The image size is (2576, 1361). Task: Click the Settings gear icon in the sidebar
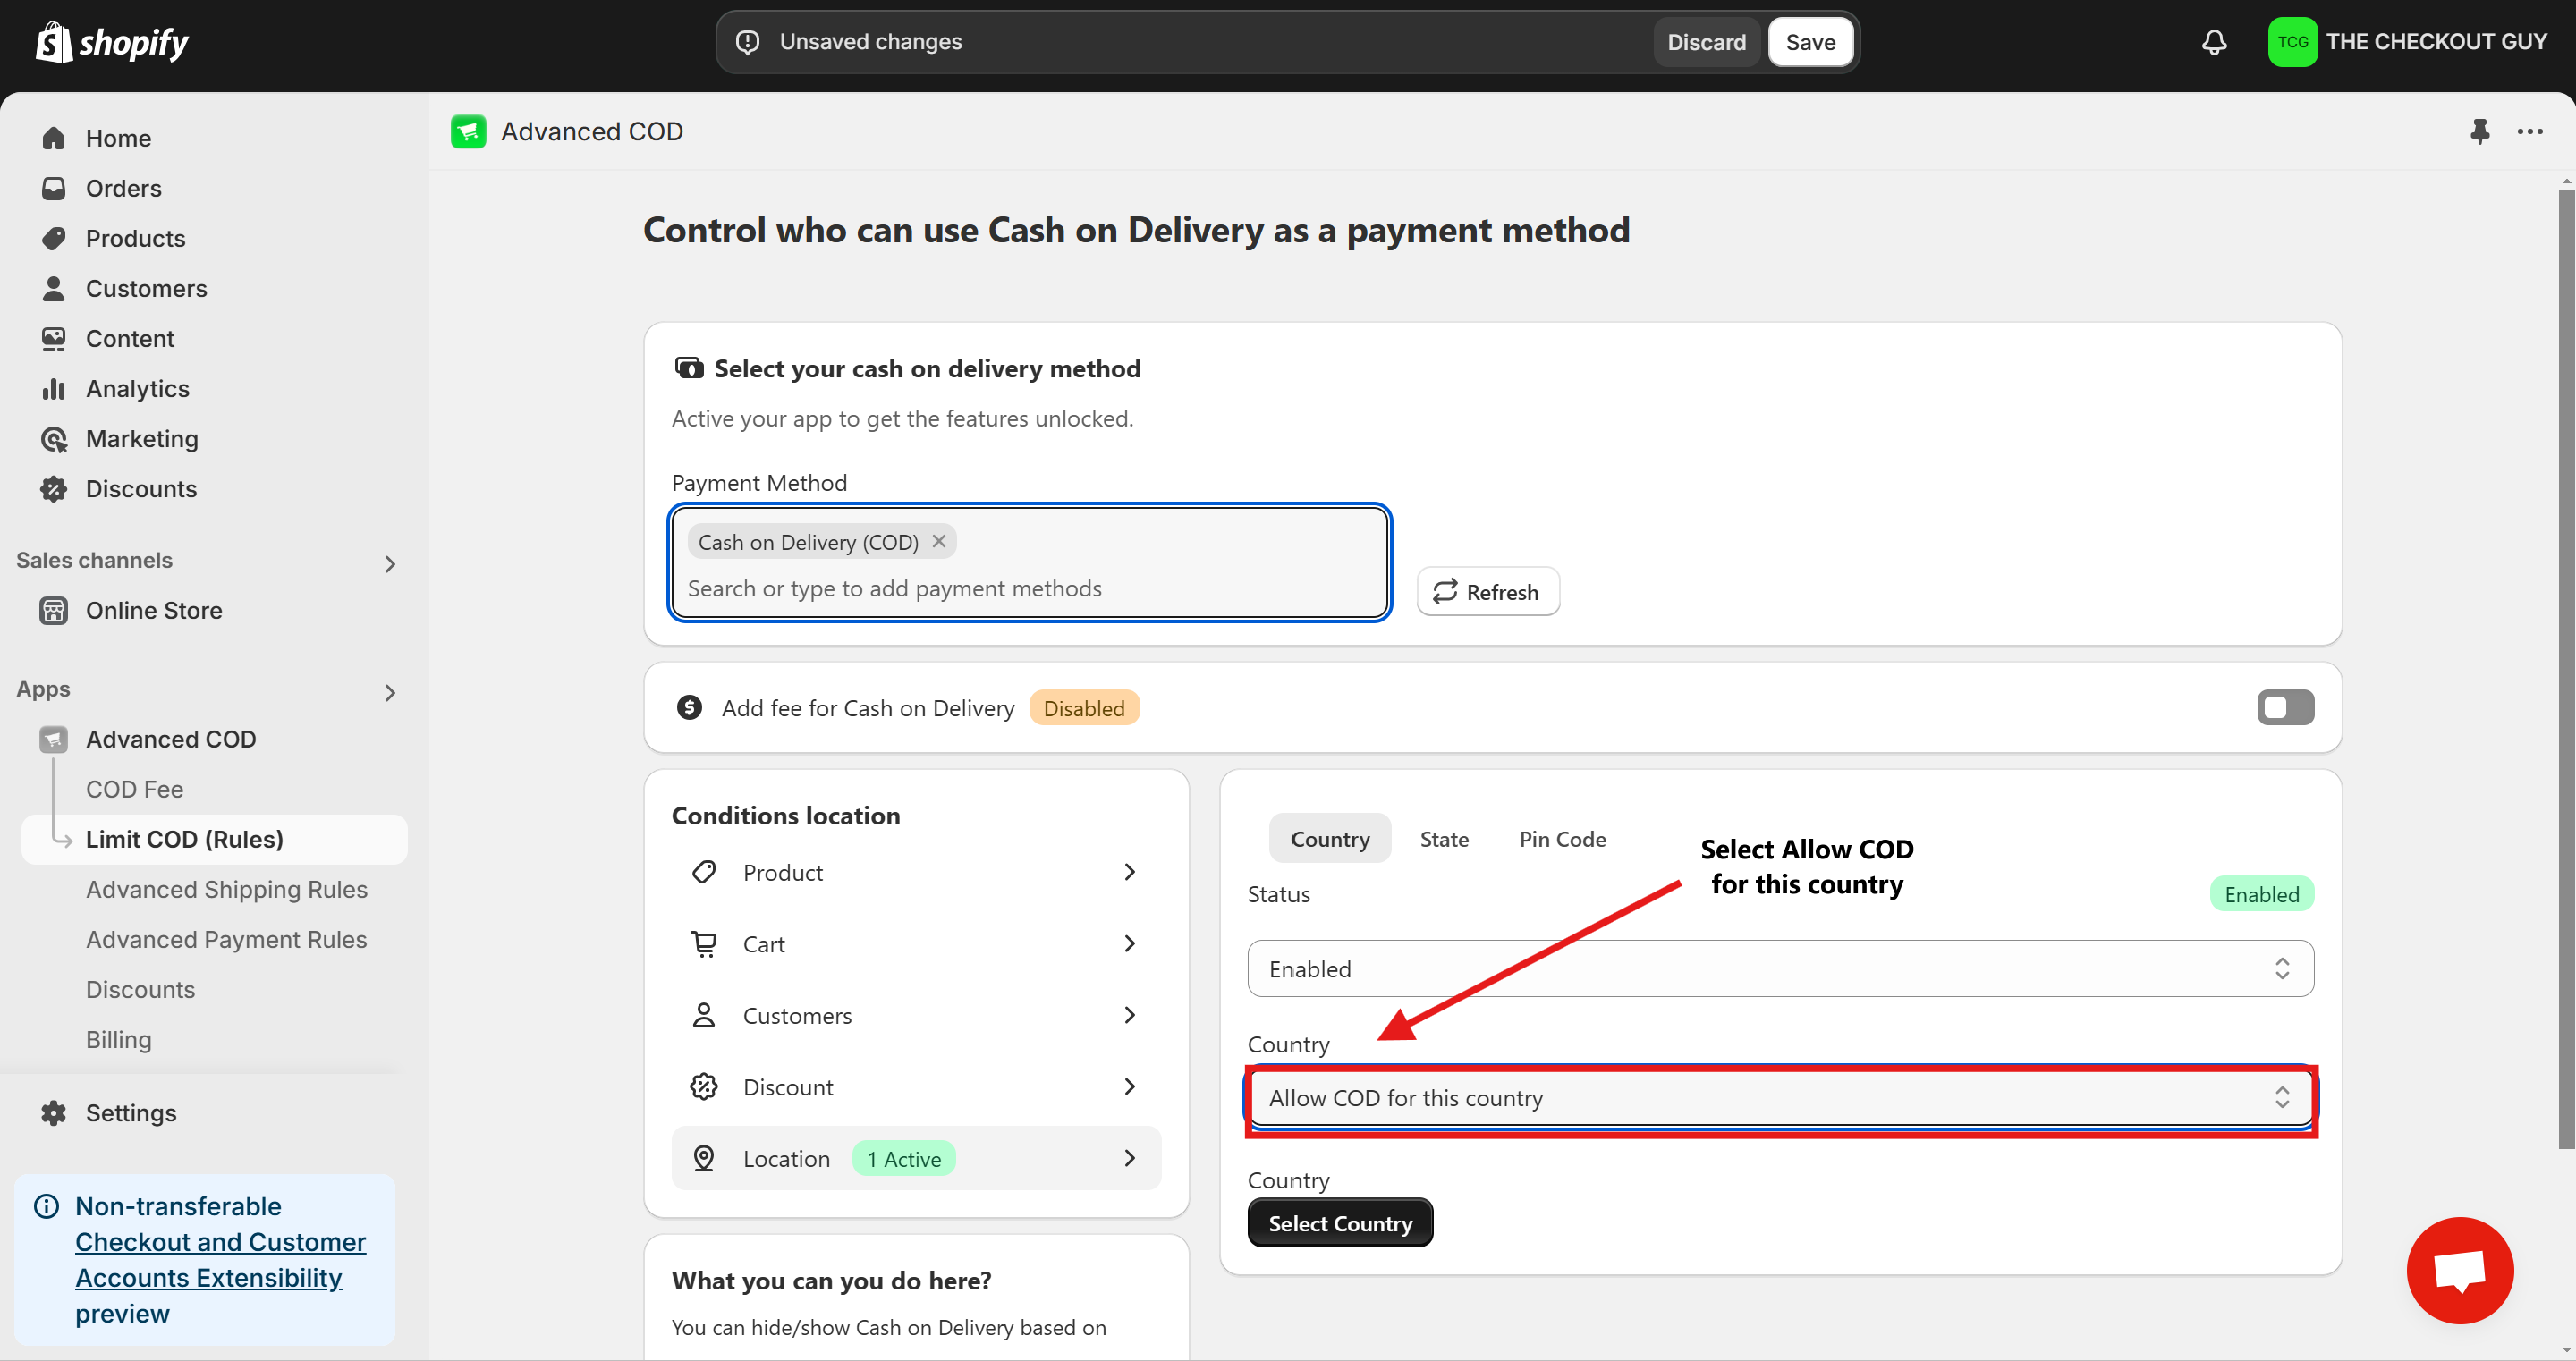(x=53, y=1113)
